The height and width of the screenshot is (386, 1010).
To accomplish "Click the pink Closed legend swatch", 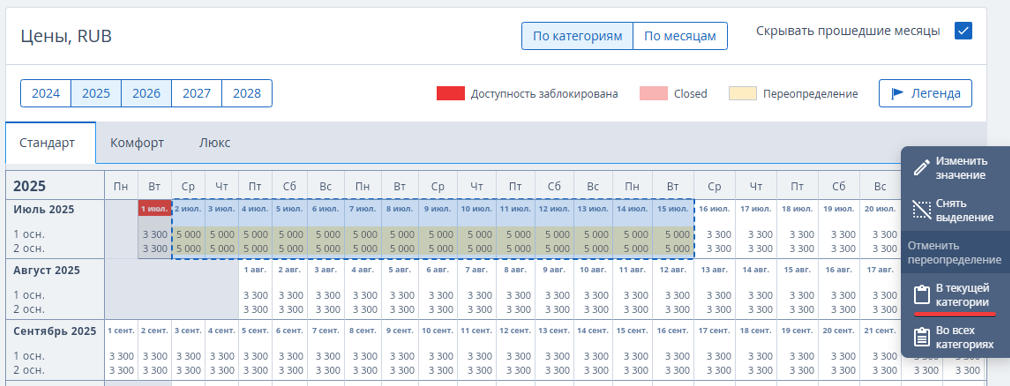I will click(653, 93).
